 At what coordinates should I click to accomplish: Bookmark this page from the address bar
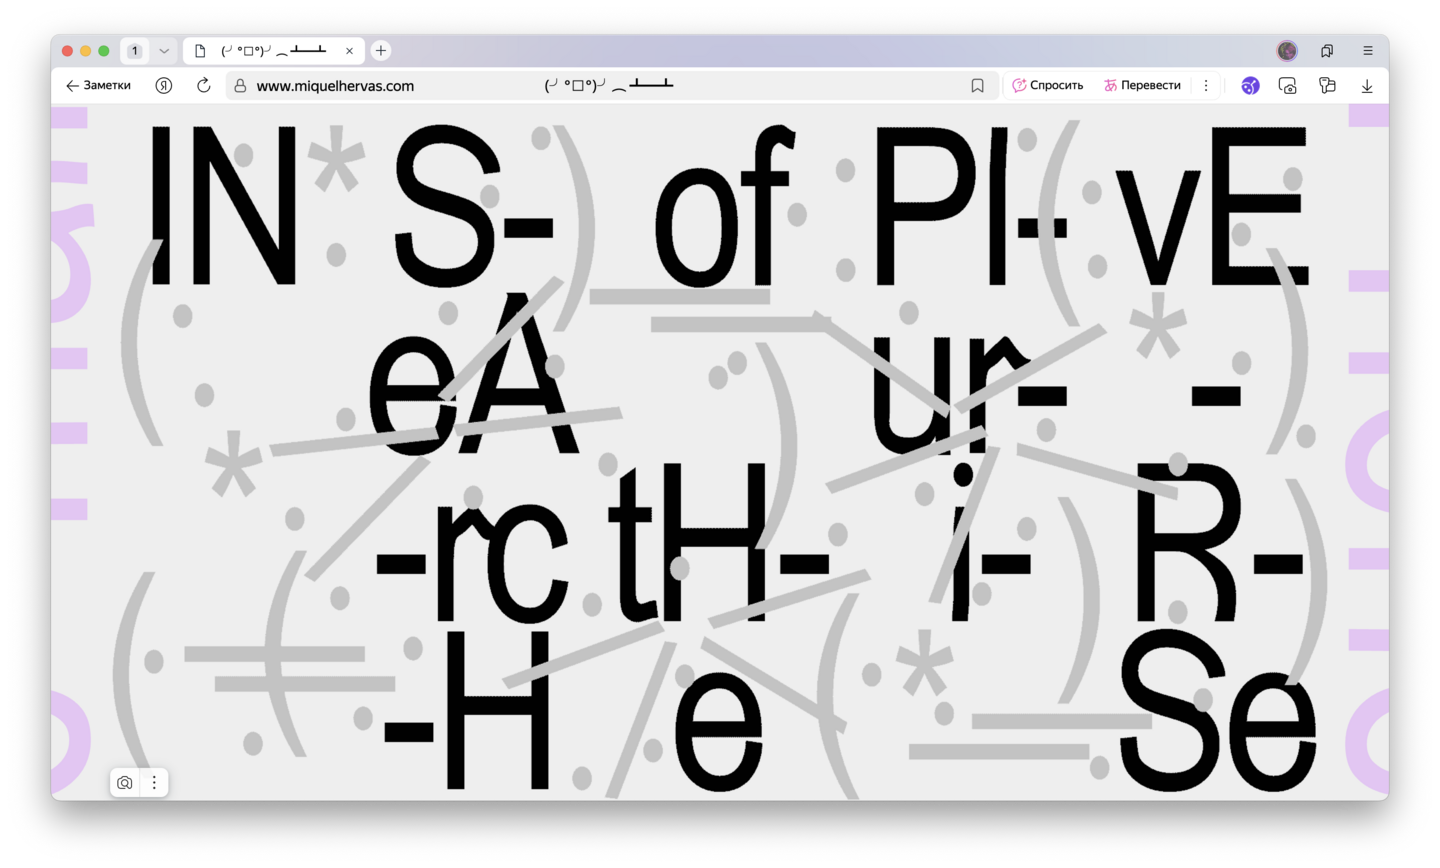(x=977, y=86)
